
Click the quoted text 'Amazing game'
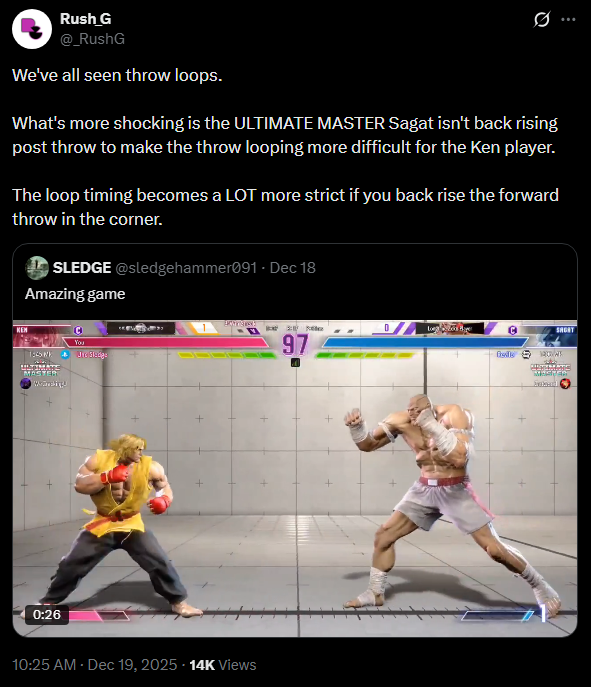(75, 294)
